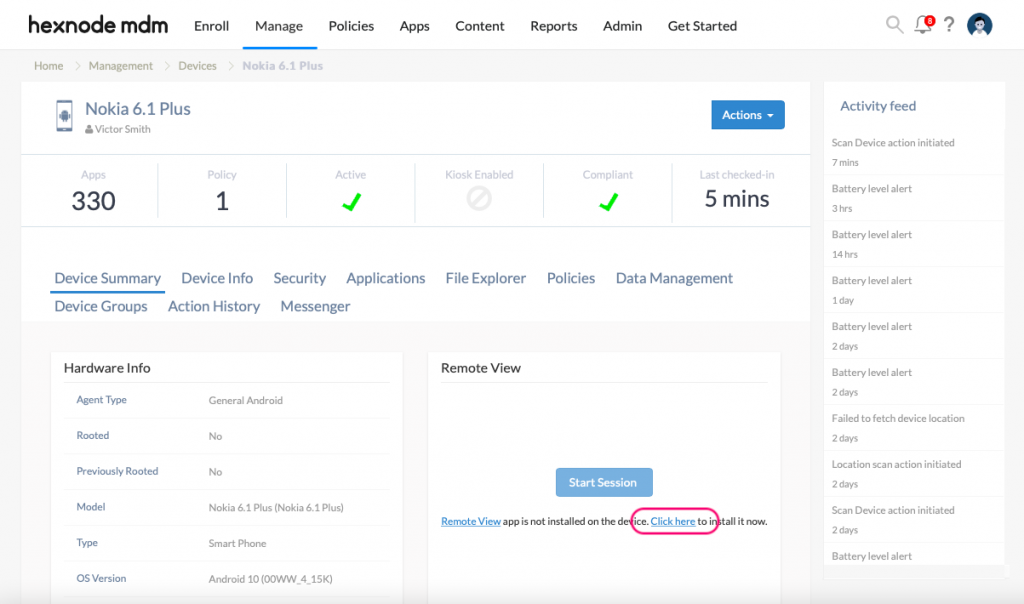Switch to the File Explorer tab

click(485, 278)
